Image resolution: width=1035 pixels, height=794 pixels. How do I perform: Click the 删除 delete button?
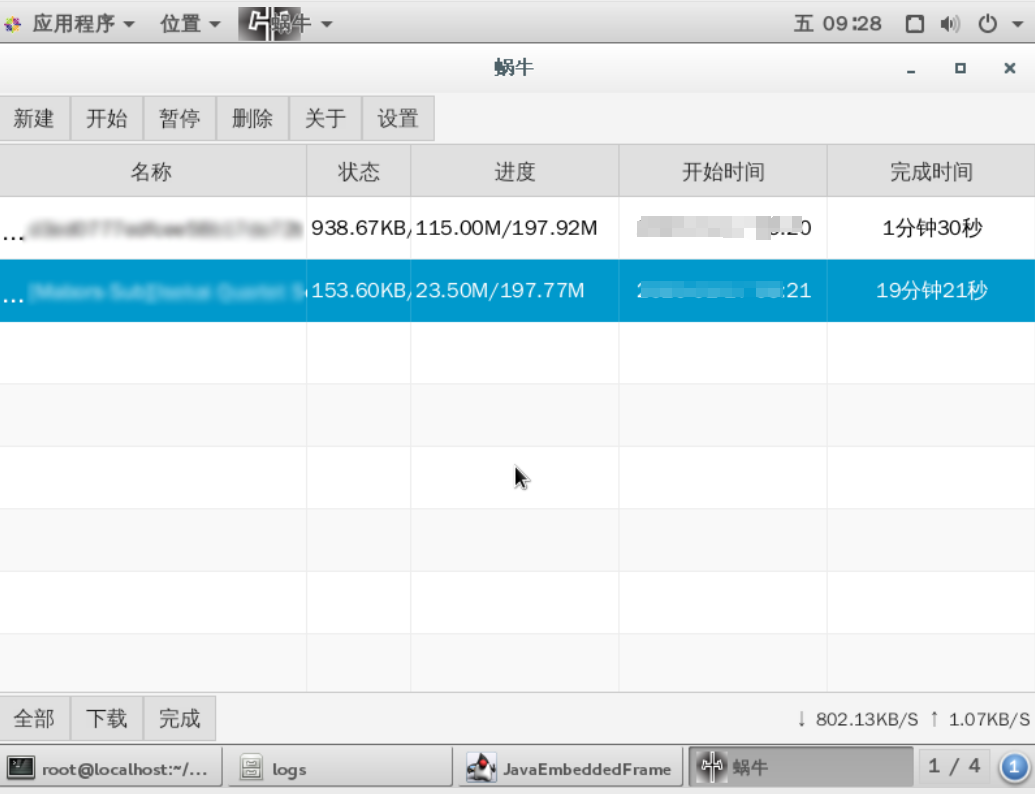coord(252,118)
